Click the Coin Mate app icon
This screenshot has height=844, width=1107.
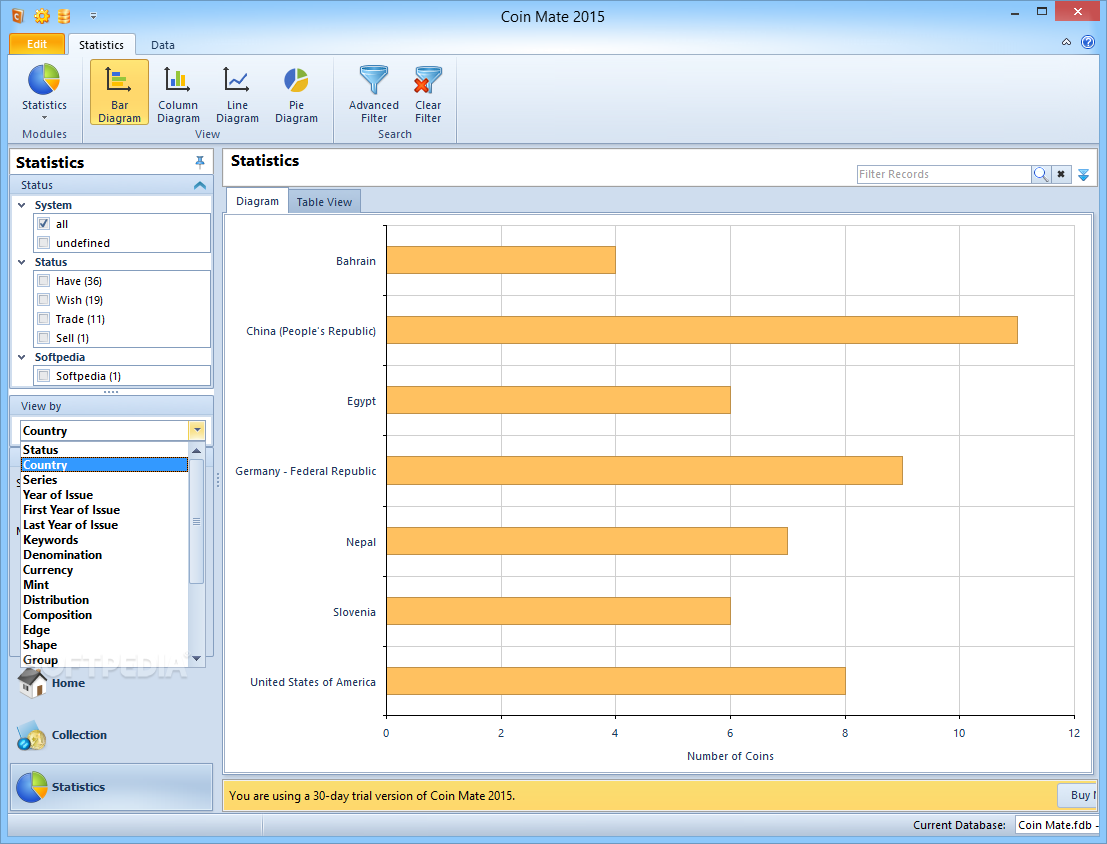(x=18, y=16)
